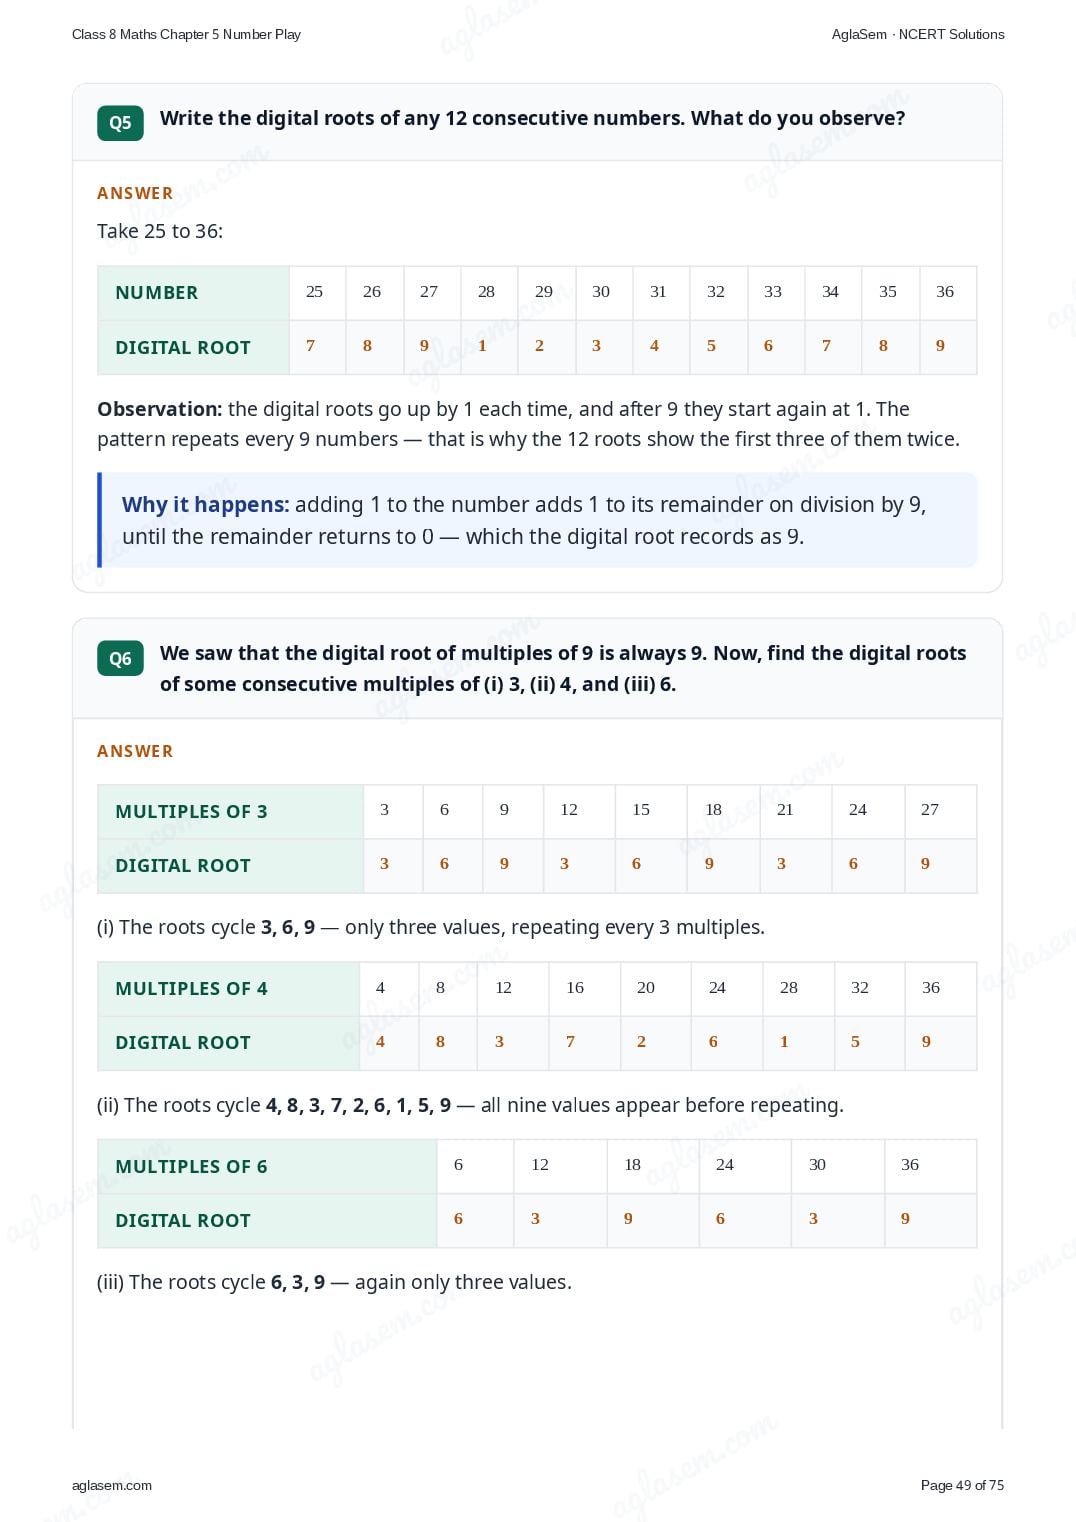Click digital root 1 under number 28

(x=482, y=346)
